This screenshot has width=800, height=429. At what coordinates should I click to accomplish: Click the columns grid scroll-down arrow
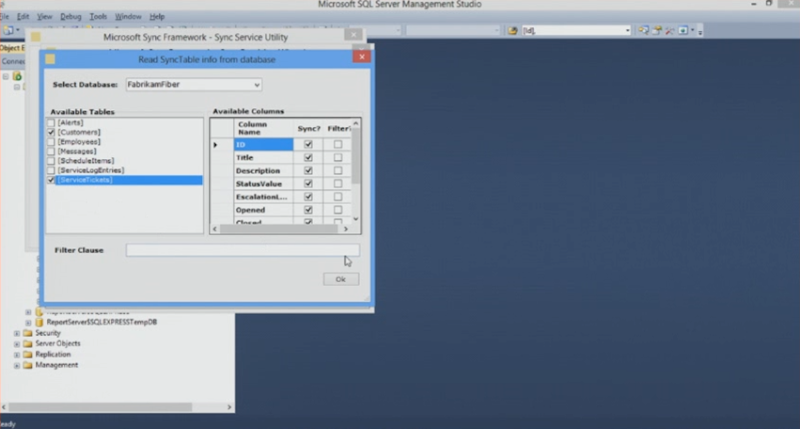356,219
